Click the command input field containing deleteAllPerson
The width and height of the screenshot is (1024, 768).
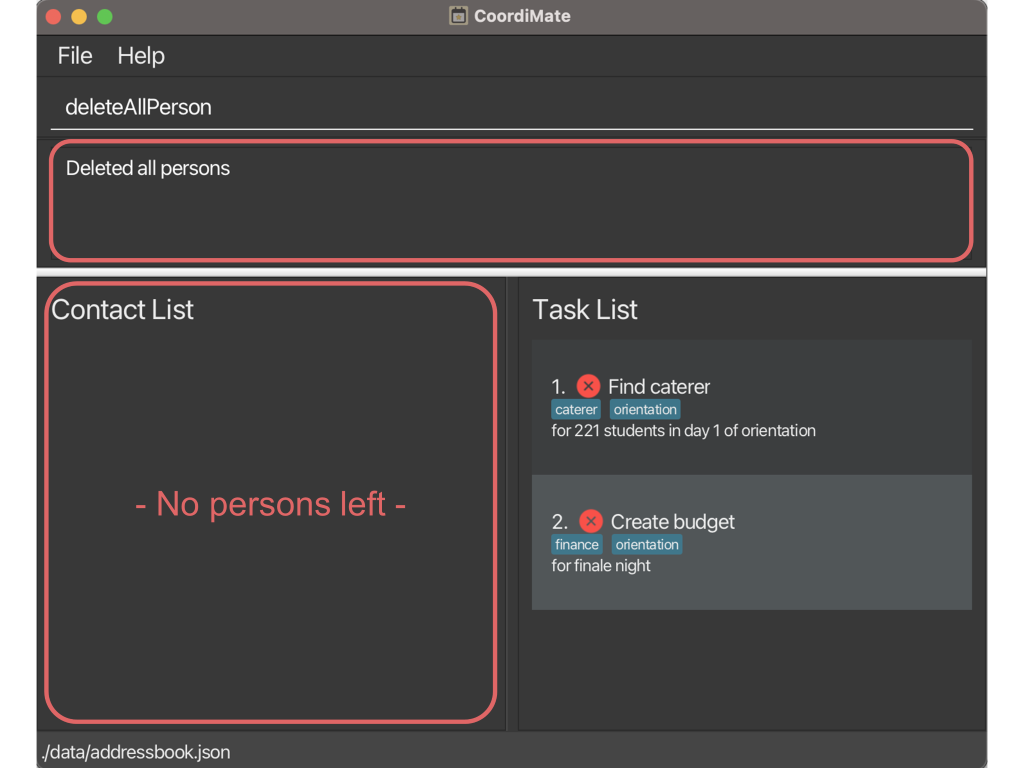click(510, 108)
